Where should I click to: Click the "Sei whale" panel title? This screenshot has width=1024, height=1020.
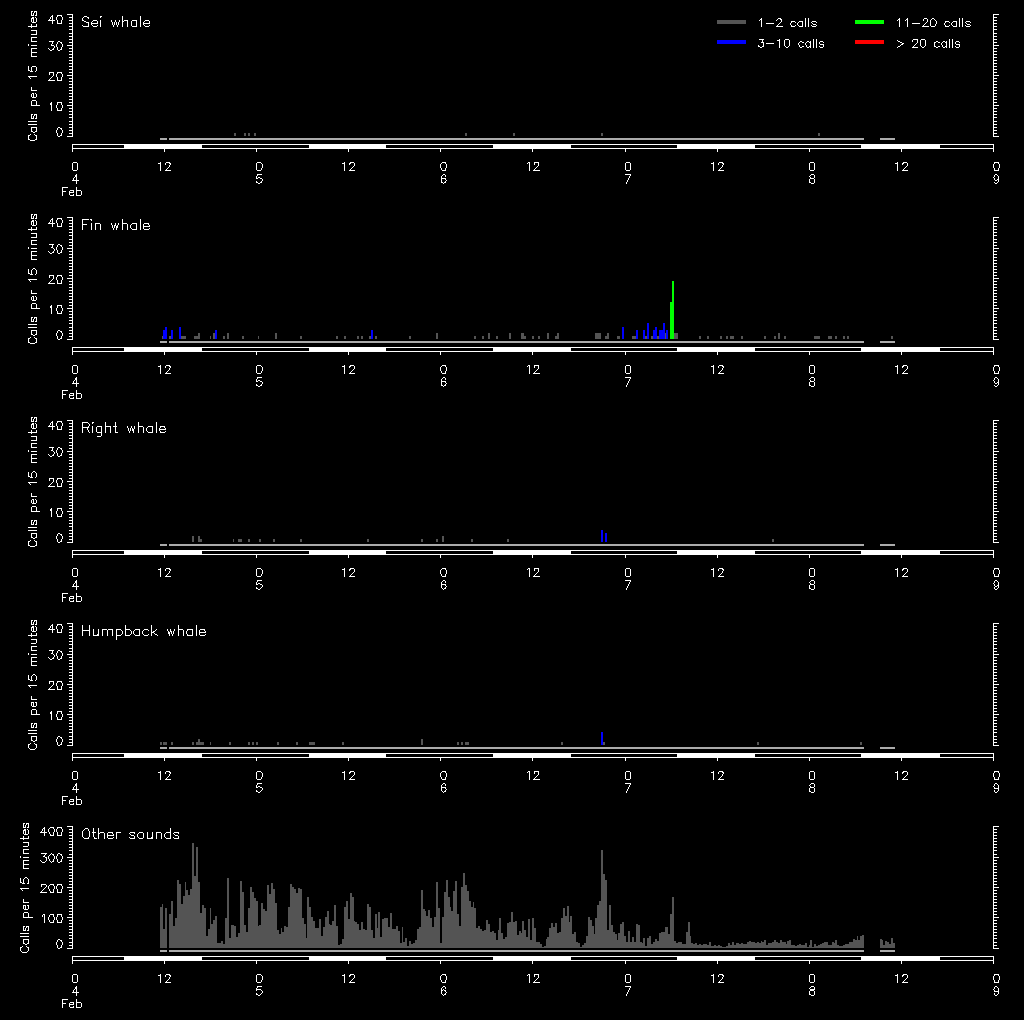[x=116, y=22]
